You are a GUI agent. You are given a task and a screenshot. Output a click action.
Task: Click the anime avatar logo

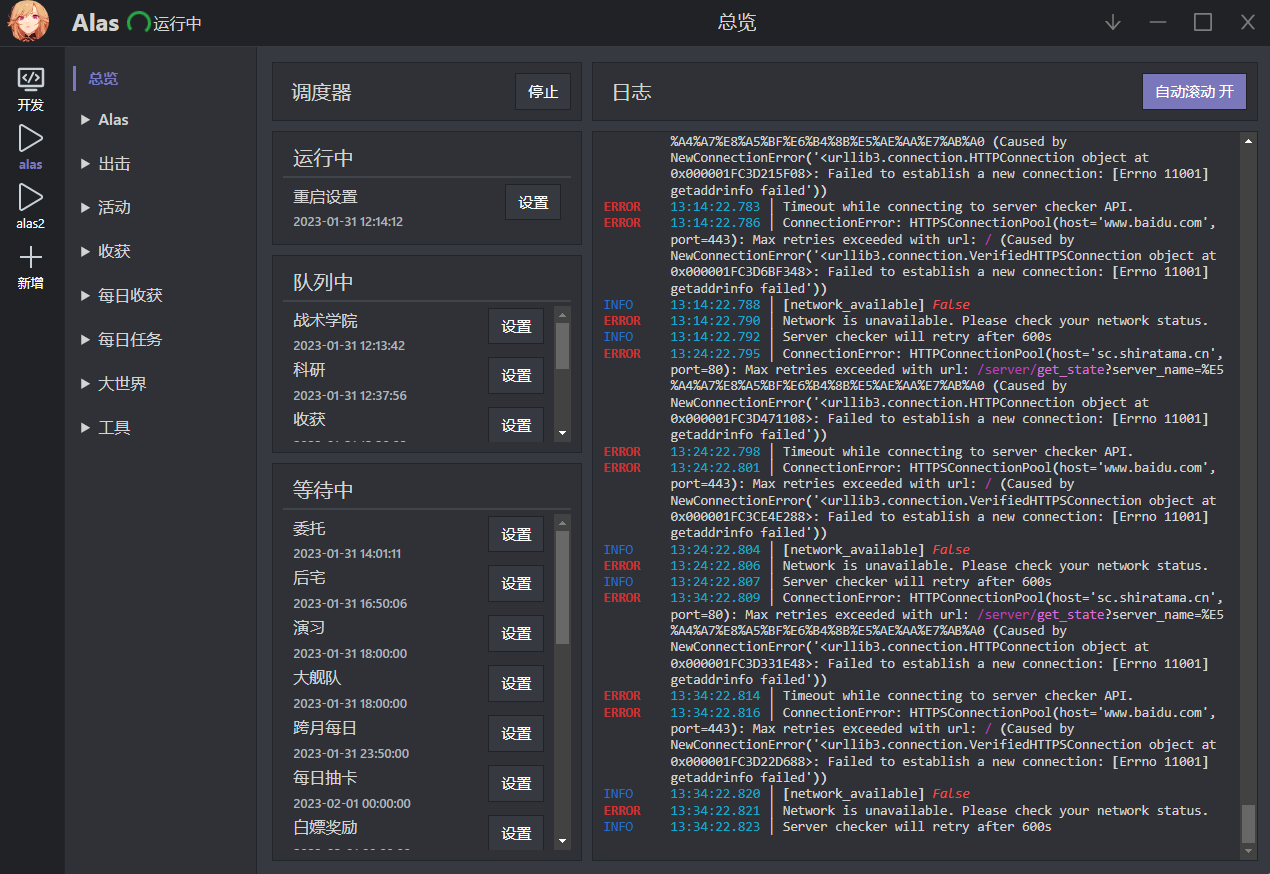[29, 22]
